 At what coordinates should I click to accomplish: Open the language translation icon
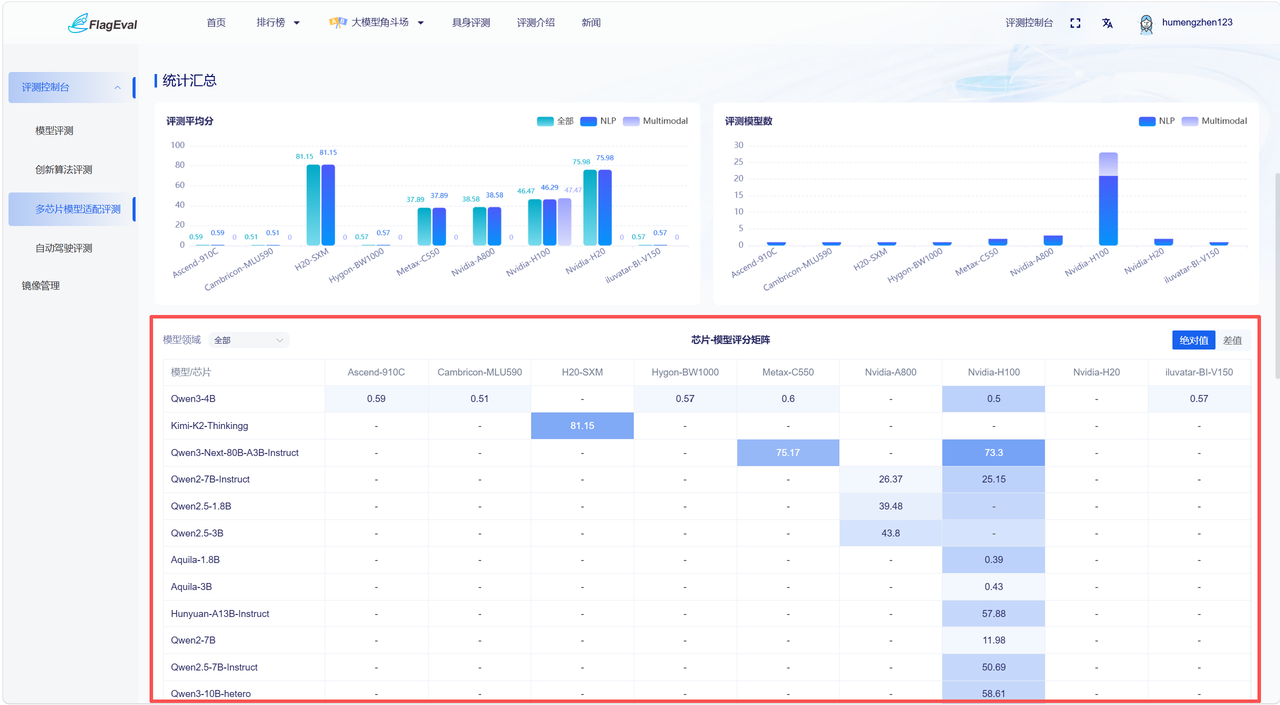pos(1107,23)
